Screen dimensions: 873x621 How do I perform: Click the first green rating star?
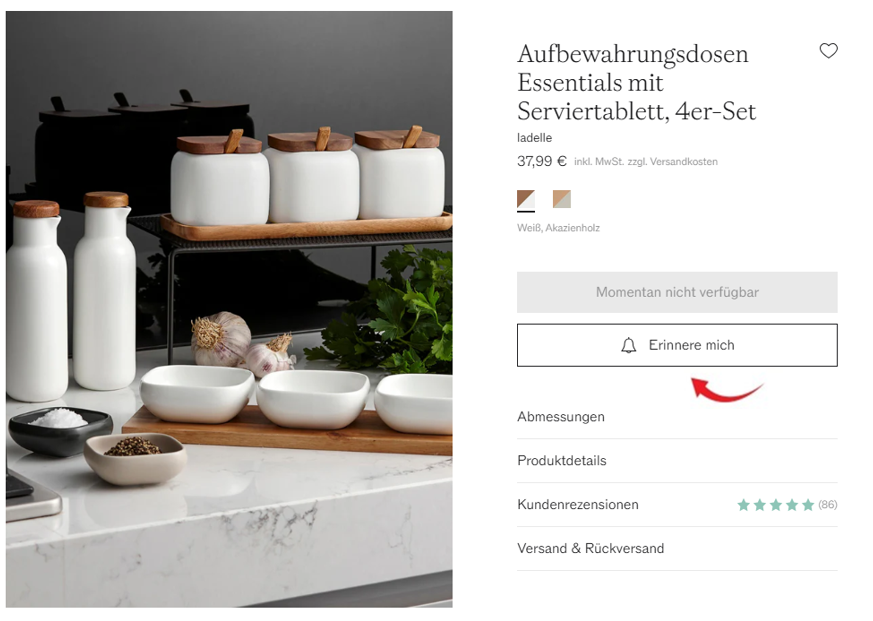coord(743,505)
